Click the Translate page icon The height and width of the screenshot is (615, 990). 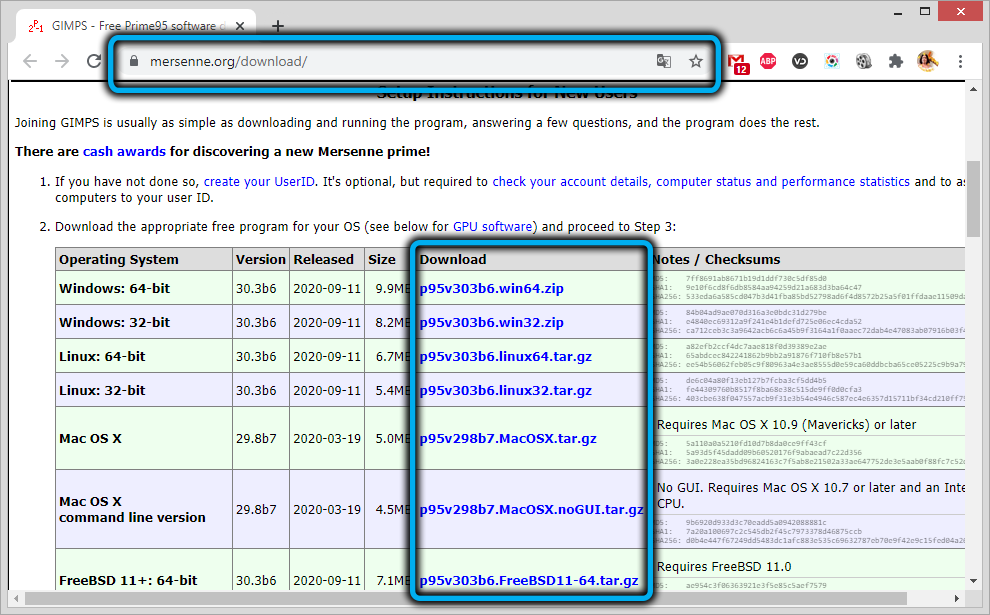664,62
